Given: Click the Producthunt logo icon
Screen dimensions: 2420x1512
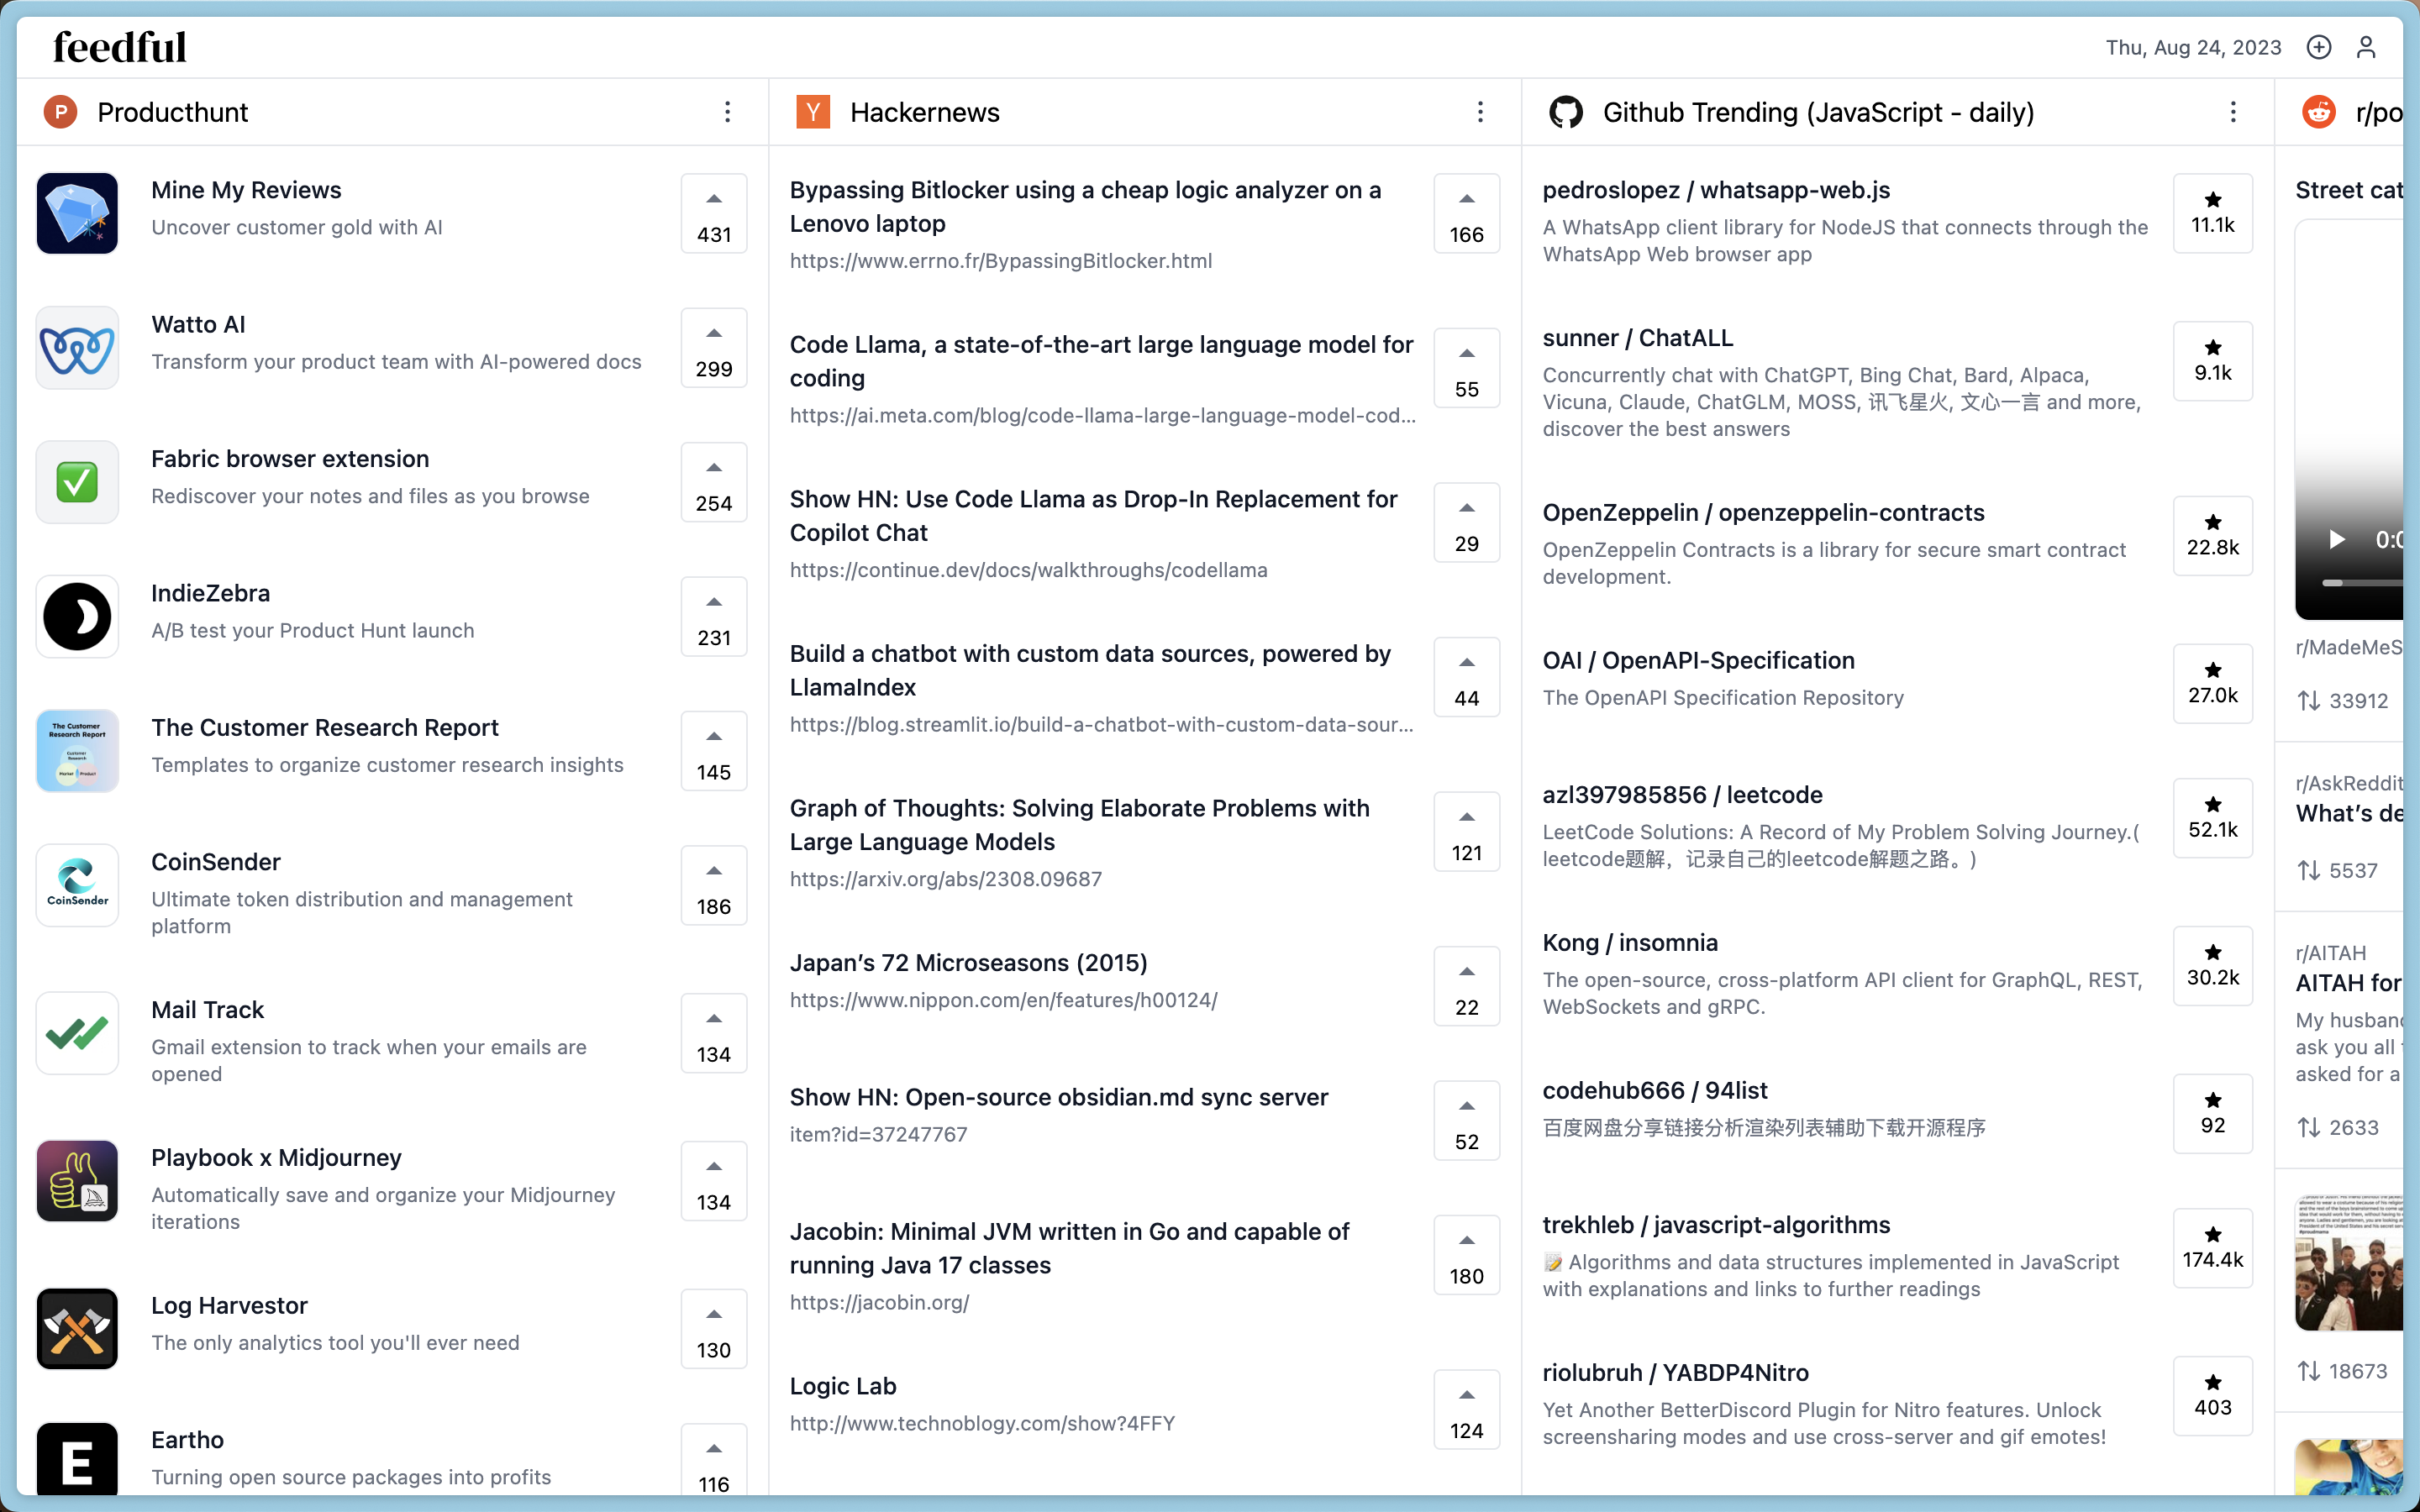Looking at the screenshot, I should tap(61, 112).
